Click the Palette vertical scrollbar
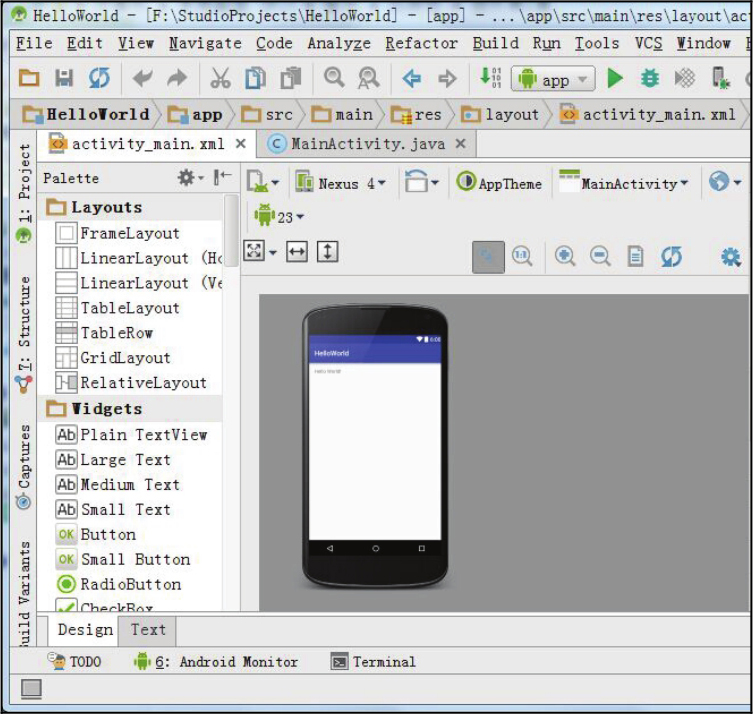Screen dimensions: 753x714 click(232, 232)
